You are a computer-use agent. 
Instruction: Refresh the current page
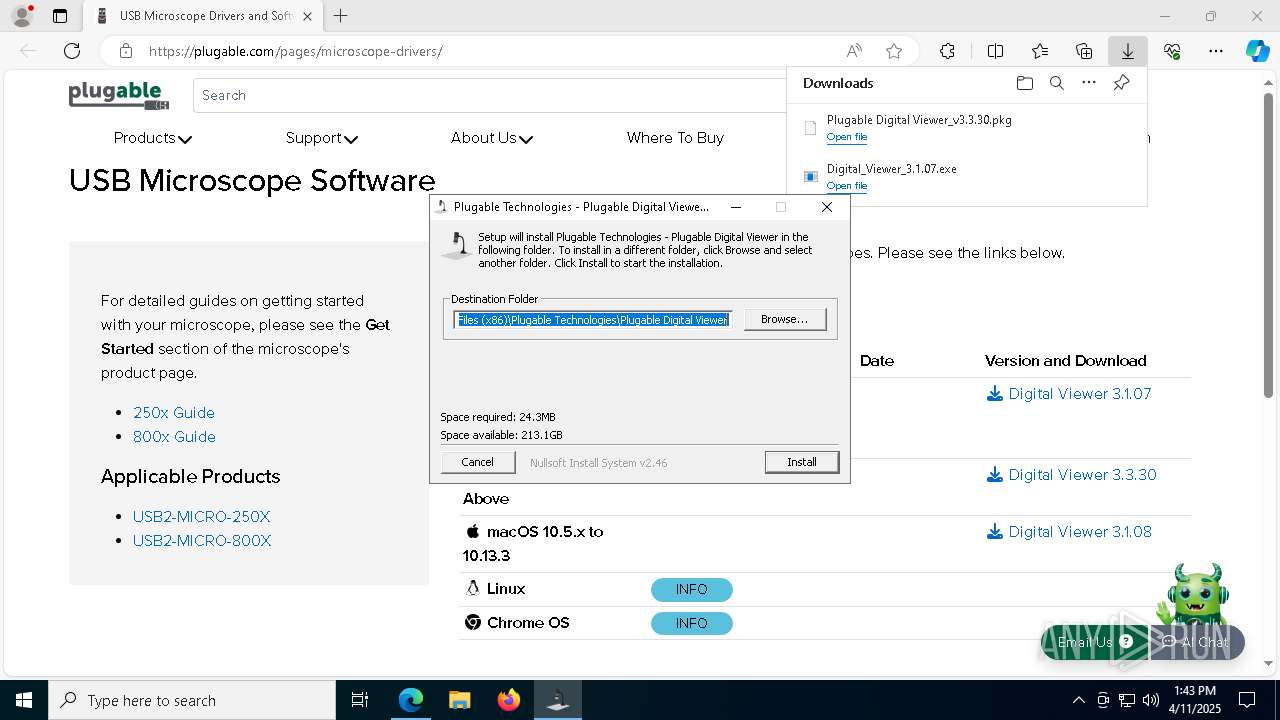(72, 51)
